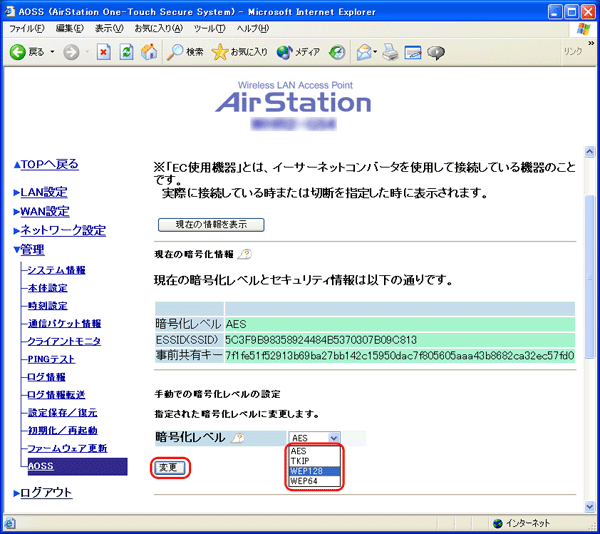Open the 初期化/再起動 link
Image resolution: width=600 pixels, height=534 pixels.
tap(62, 430)
